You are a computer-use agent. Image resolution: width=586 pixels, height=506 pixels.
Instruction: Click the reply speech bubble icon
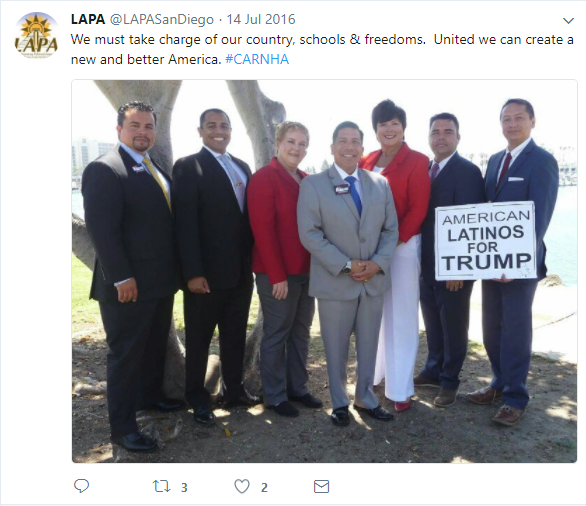coord(81,486)
